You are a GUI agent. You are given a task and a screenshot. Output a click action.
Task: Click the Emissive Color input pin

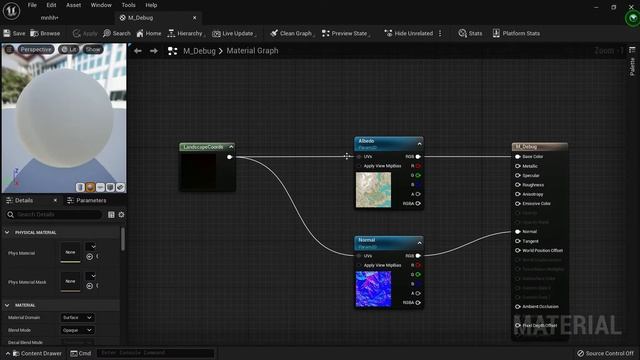pos(518,204)
